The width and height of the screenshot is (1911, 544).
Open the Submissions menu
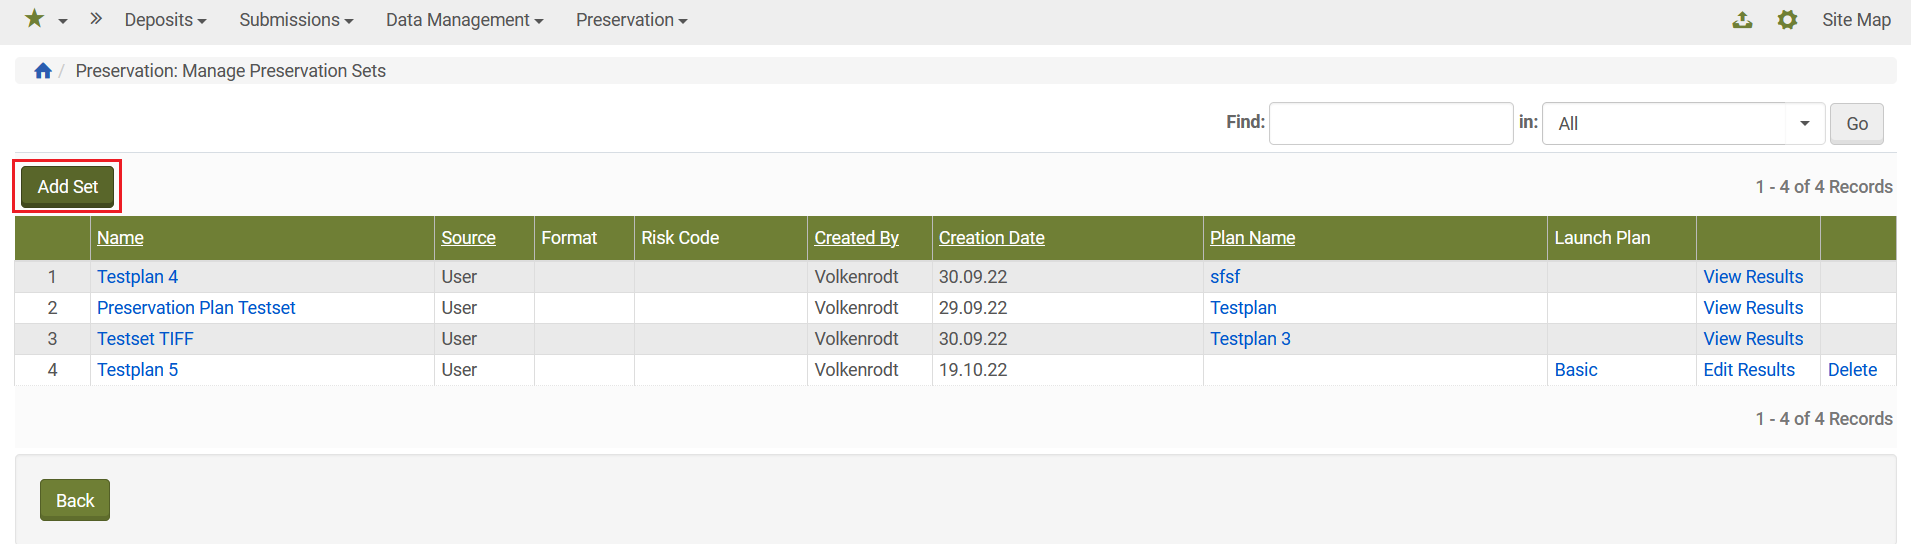click(296, 20)
